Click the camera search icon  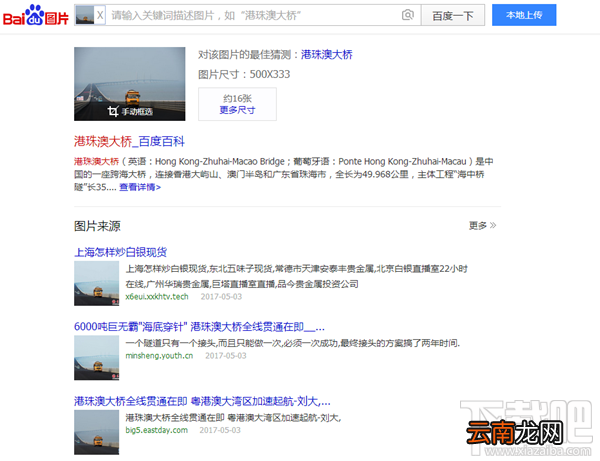[x=408, y=15]
